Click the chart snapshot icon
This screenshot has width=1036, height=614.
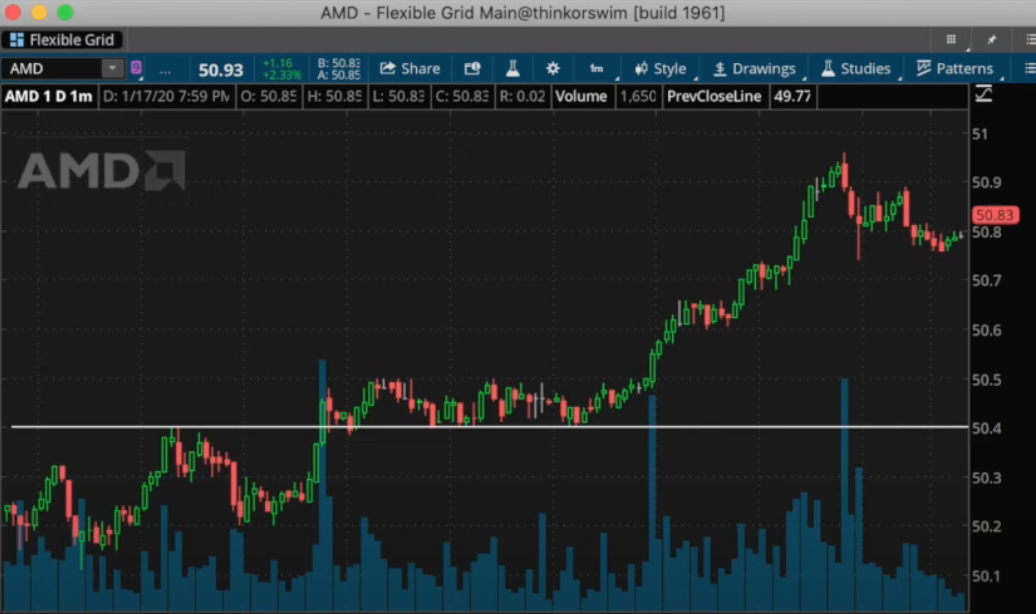(x=472, y=69)
